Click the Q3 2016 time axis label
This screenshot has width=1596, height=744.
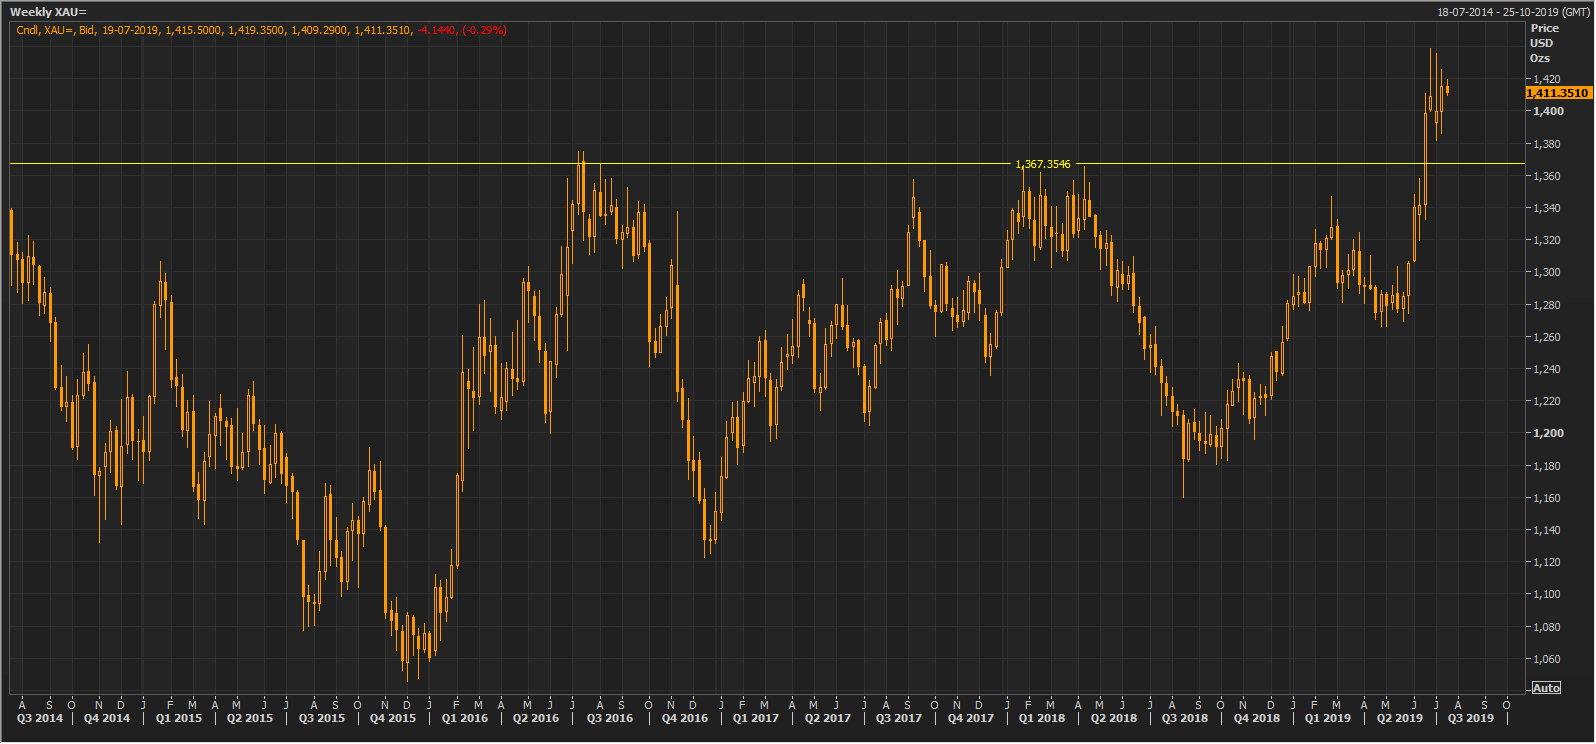click(610, 718)
